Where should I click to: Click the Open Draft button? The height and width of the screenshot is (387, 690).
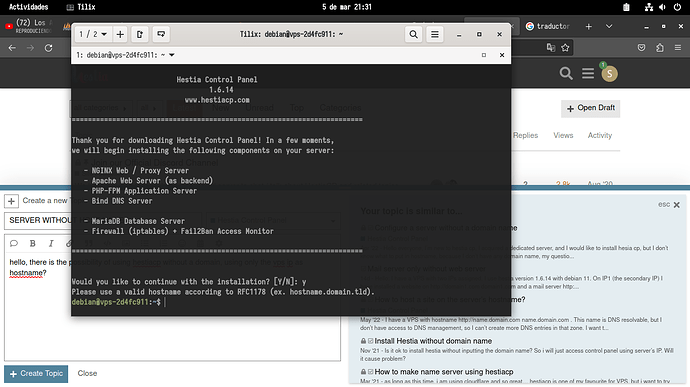(591, 108)
